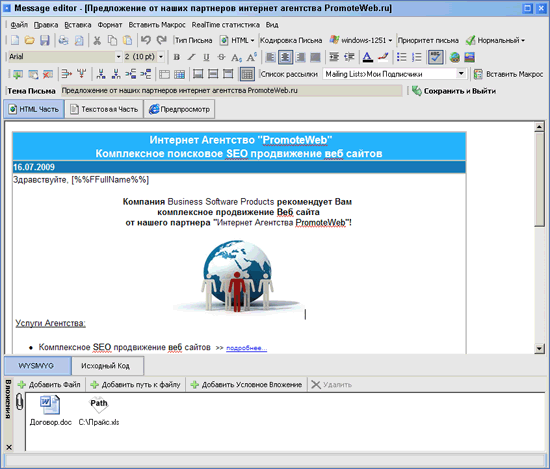Click Добавить путь к файлу button
The image size is (550, 469).
[135, 385]
